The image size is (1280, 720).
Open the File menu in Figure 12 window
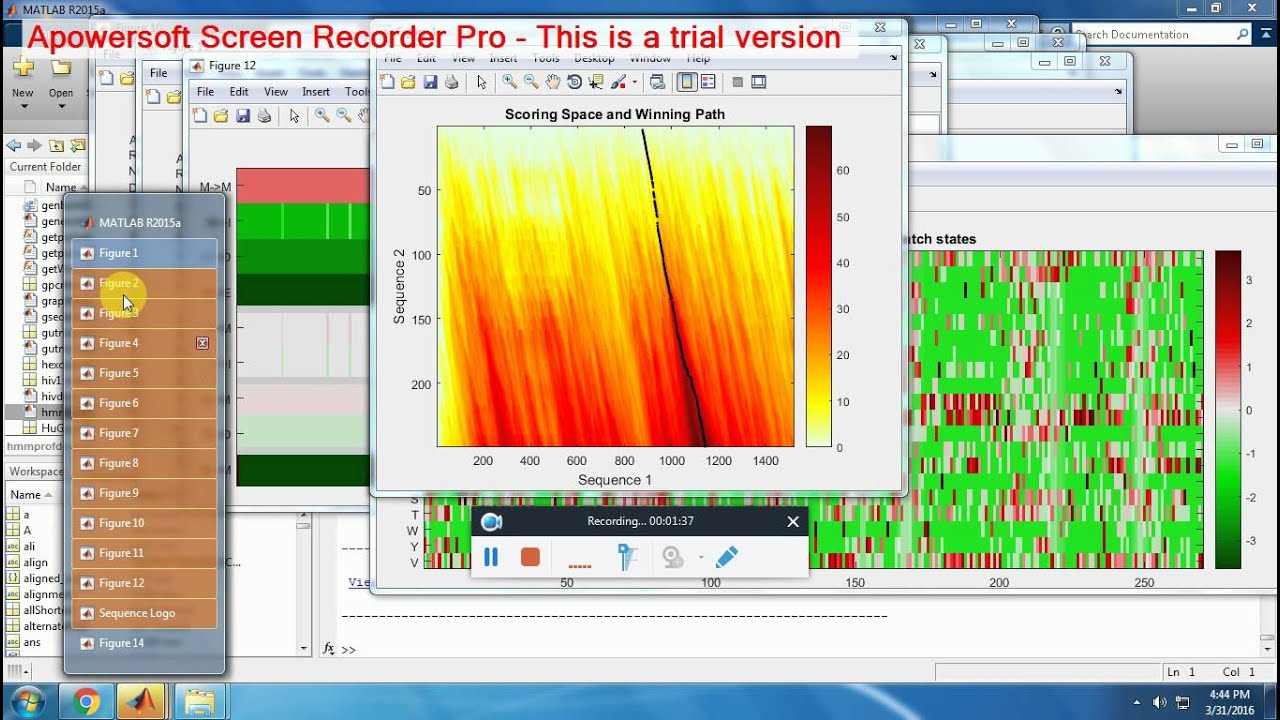205,91
